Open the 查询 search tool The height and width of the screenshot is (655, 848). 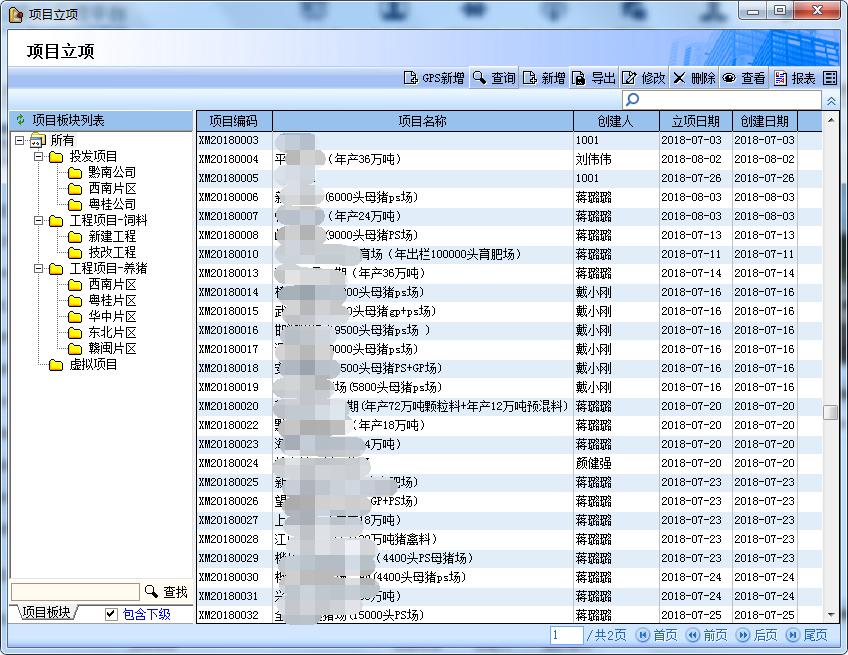point(480,78)
